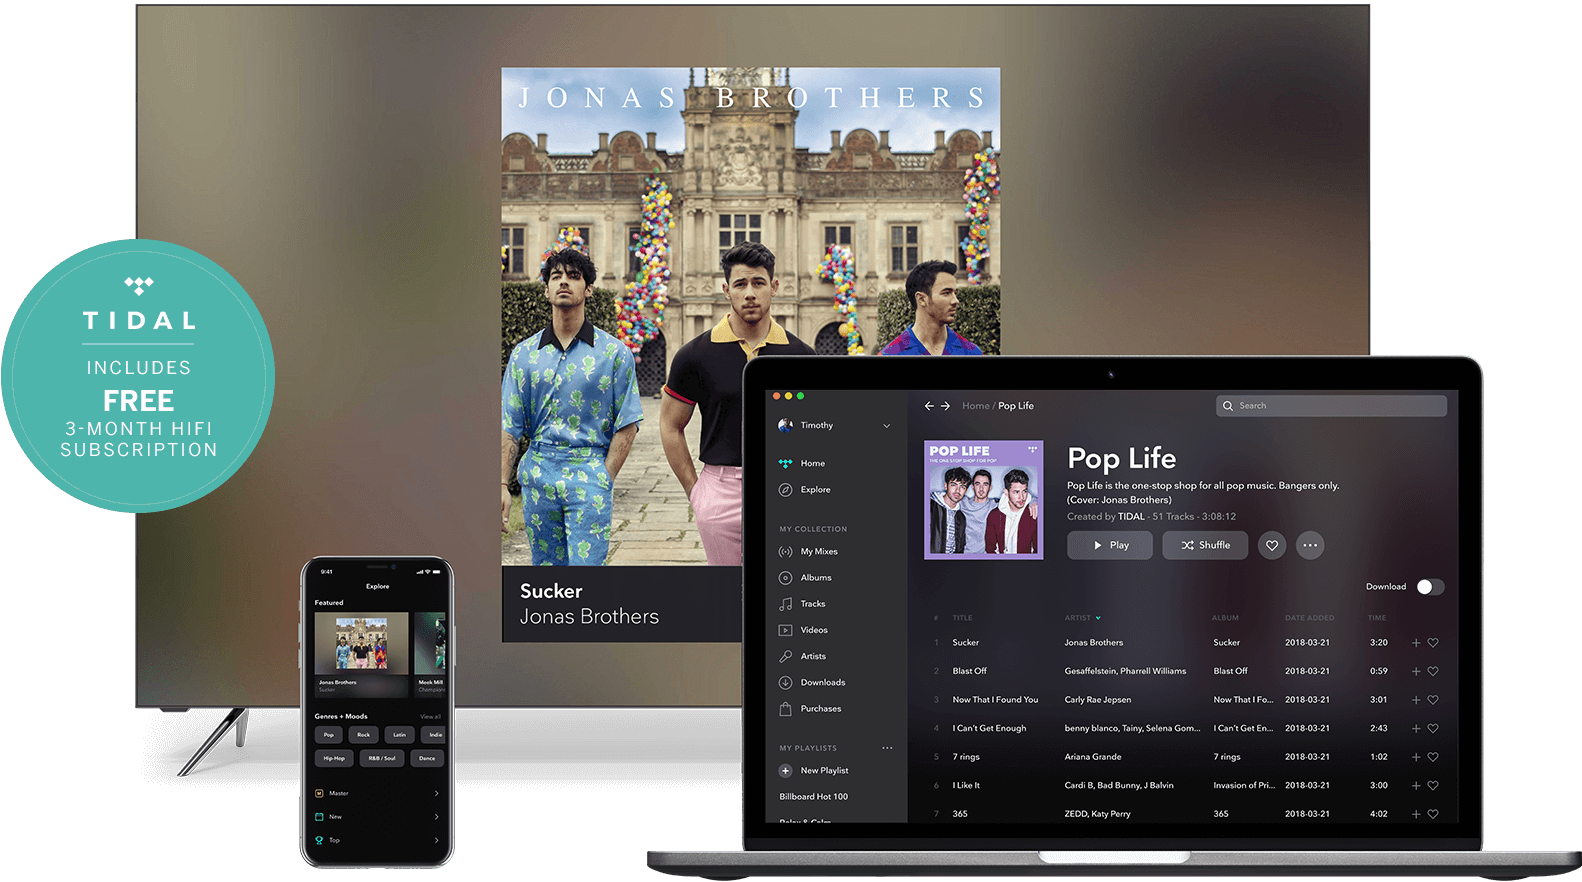Add Blast Off track with its plus icon

point(1416,671)
